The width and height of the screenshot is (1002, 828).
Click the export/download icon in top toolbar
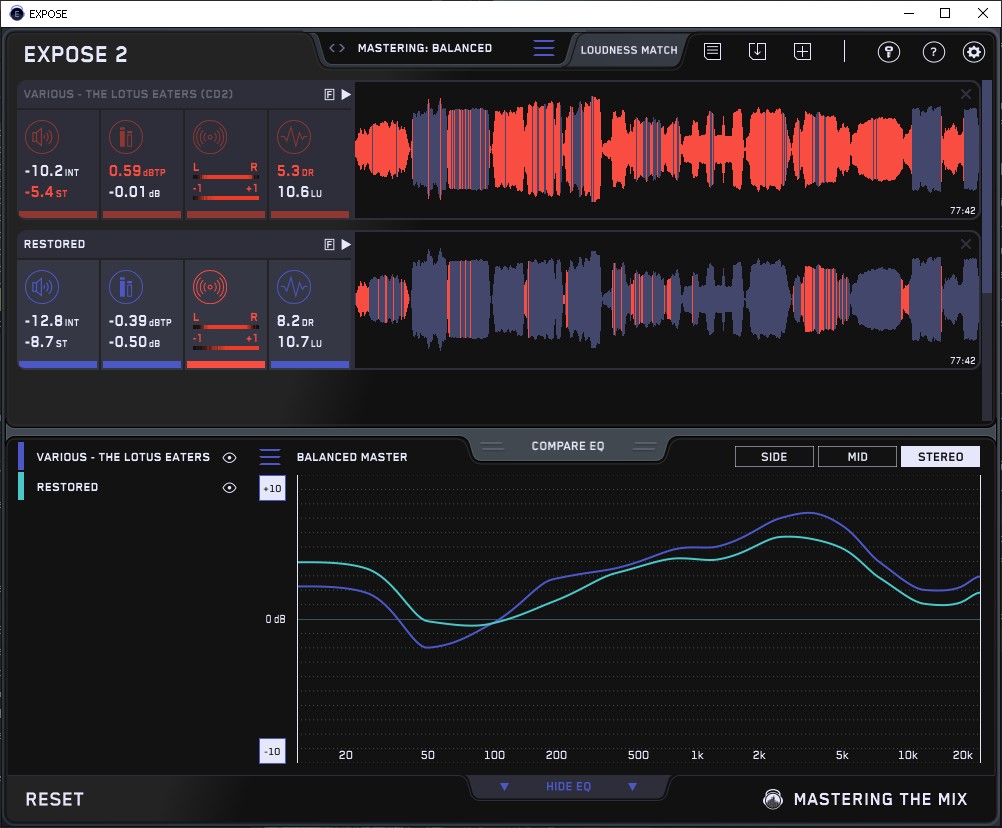click(757, 51)
